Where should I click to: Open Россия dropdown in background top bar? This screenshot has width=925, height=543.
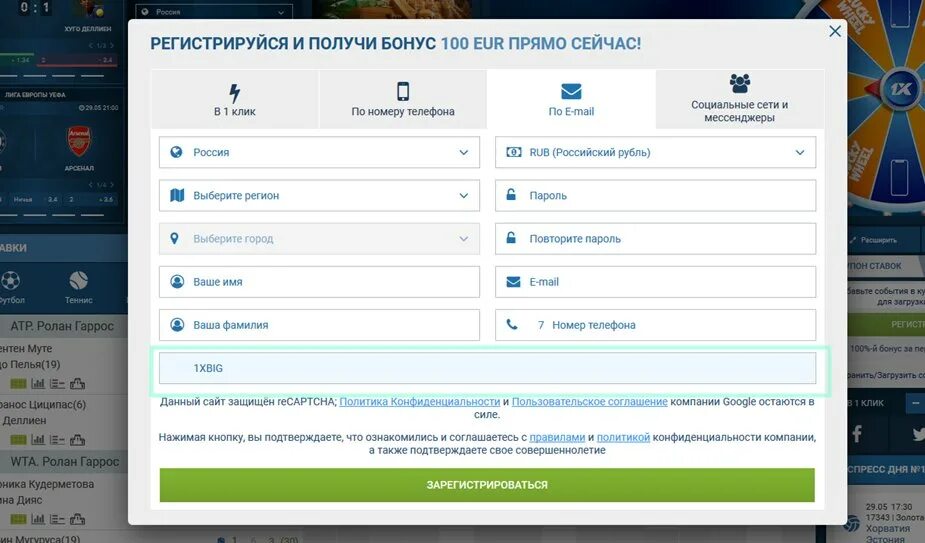click(214, 12)
